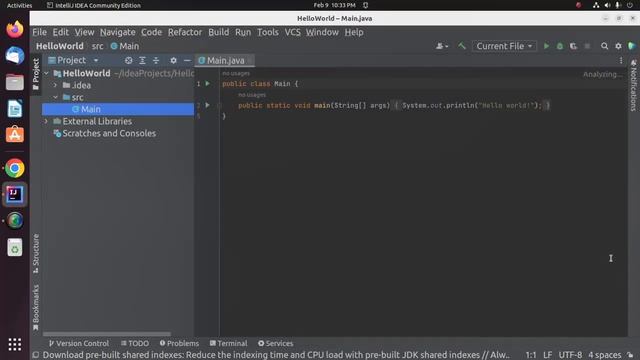
Task: Toggle Project tool window side button
Action: tap(36, 74)
